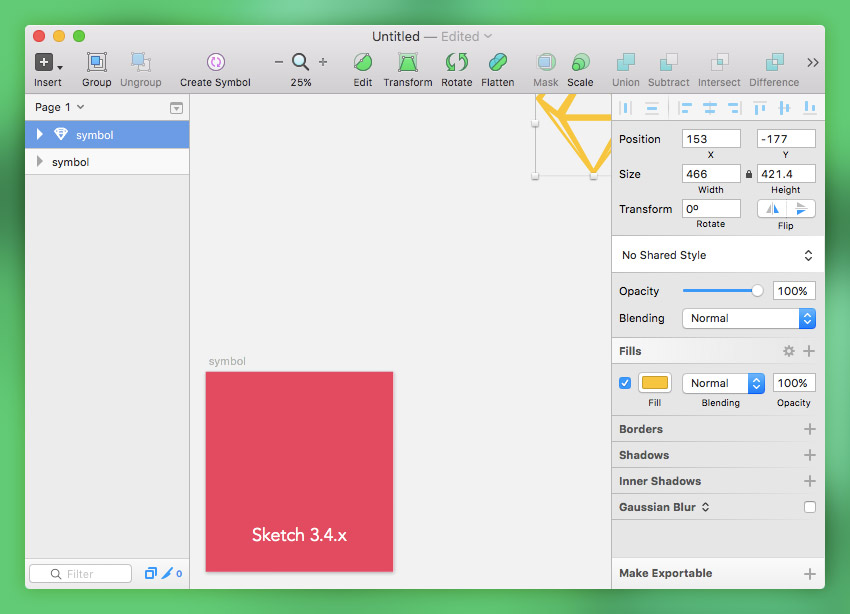Toggle the size proportions lock
850x614 pixels.
click(x=748, y=174)
